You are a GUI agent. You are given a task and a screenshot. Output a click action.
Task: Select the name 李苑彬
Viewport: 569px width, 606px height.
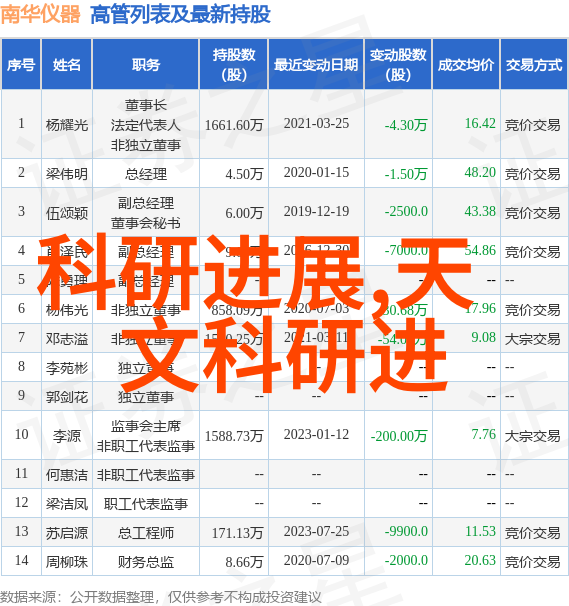67,368
